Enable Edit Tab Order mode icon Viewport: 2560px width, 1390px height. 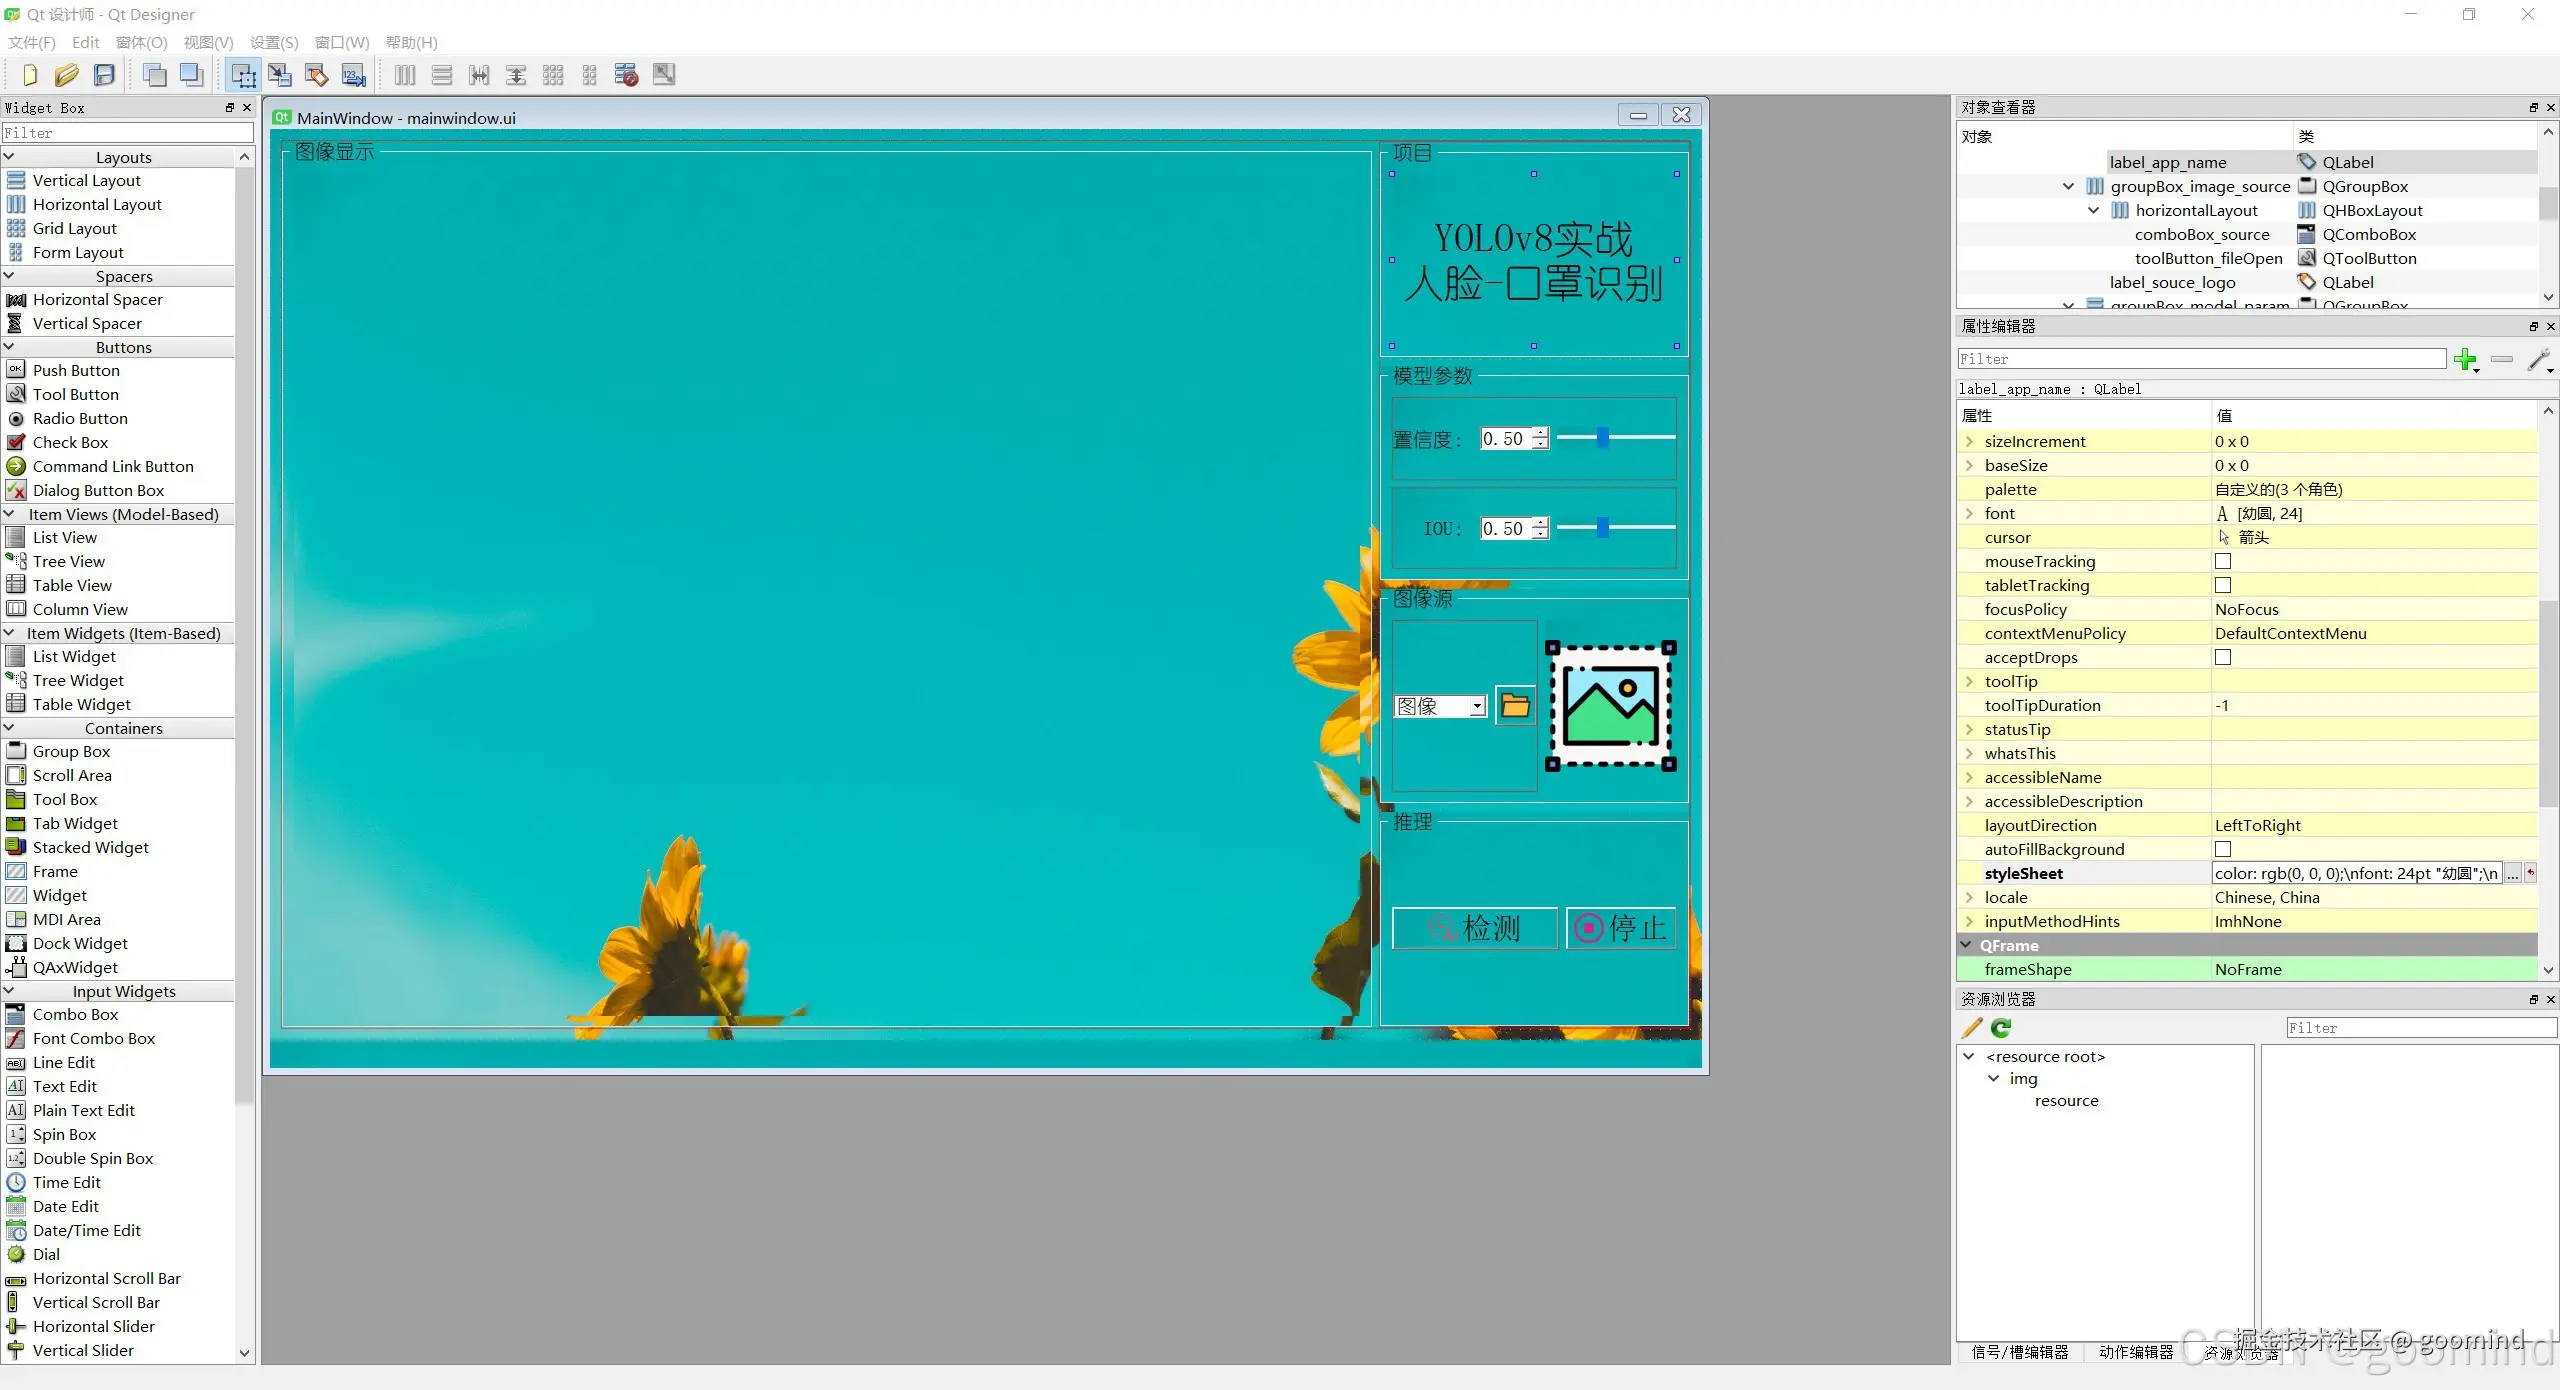pyautogui.click(x=354, y=75)
